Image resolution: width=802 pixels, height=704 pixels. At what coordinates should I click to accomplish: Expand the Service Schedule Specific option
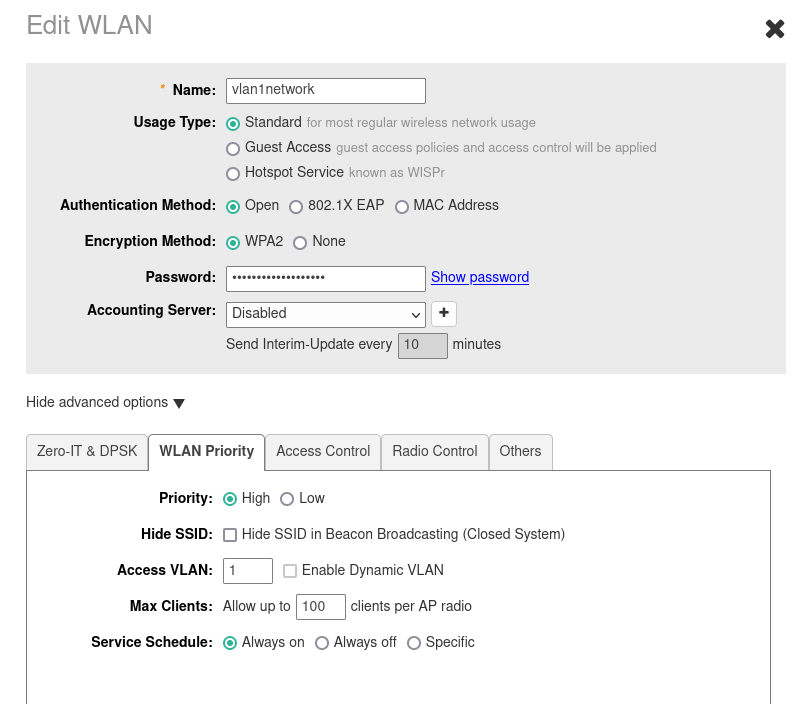[414, 643]
